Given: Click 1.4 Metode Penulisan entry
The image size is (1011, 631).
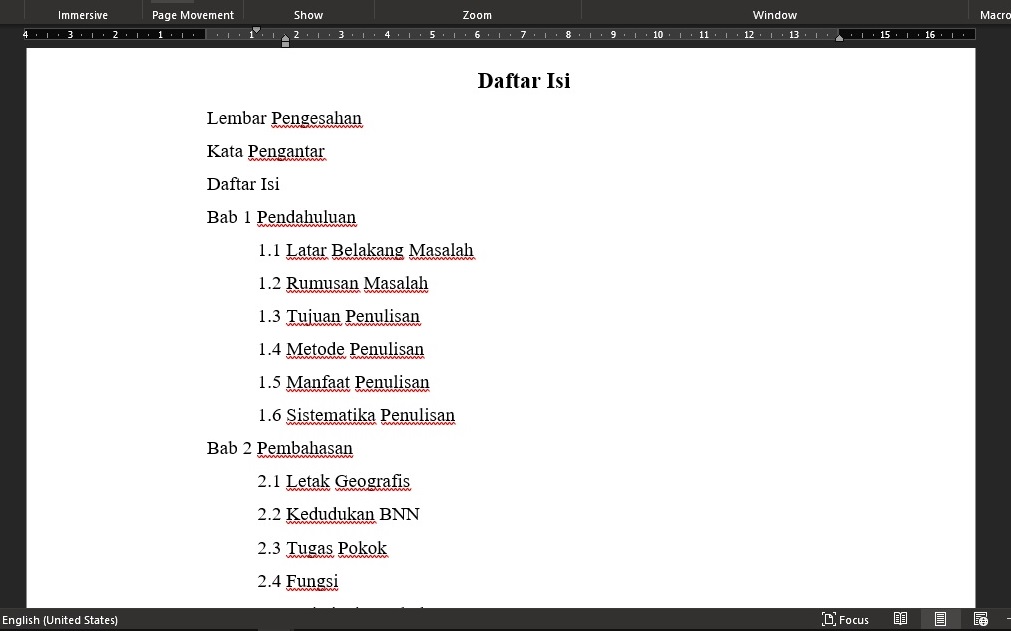Looking at the screenshot, I should [341, 349].
